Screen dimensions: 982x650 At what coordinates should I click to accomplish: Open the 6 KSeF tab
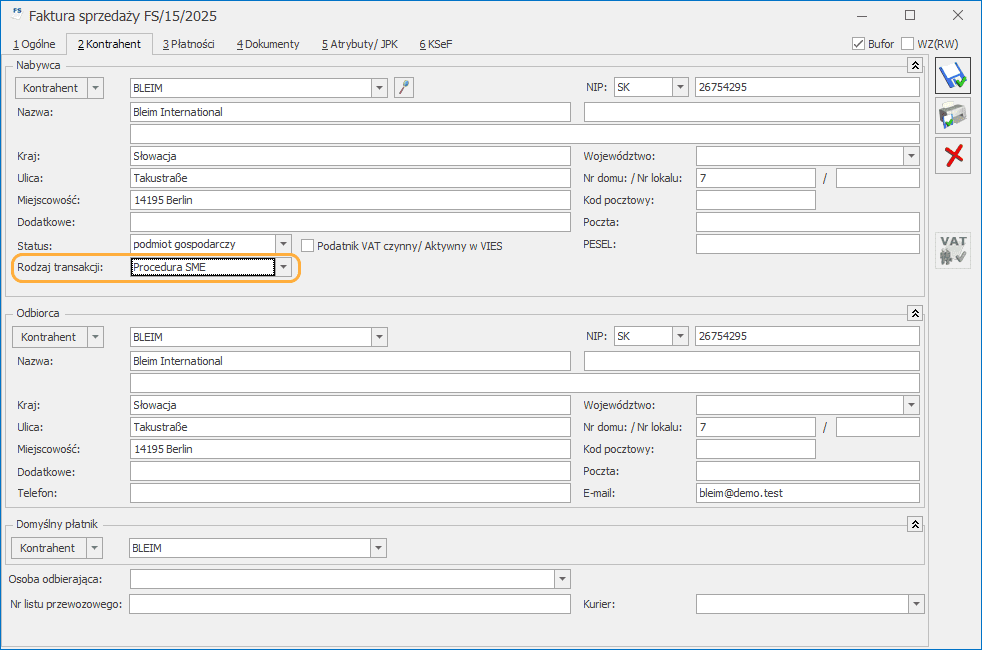pos(436,44)
